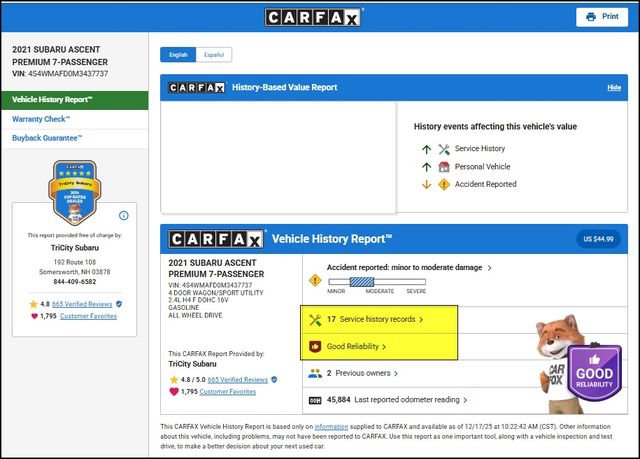Click the accident warning diamond icon
The width and height of the screenshot is (640, 459).
click(315, 280)
